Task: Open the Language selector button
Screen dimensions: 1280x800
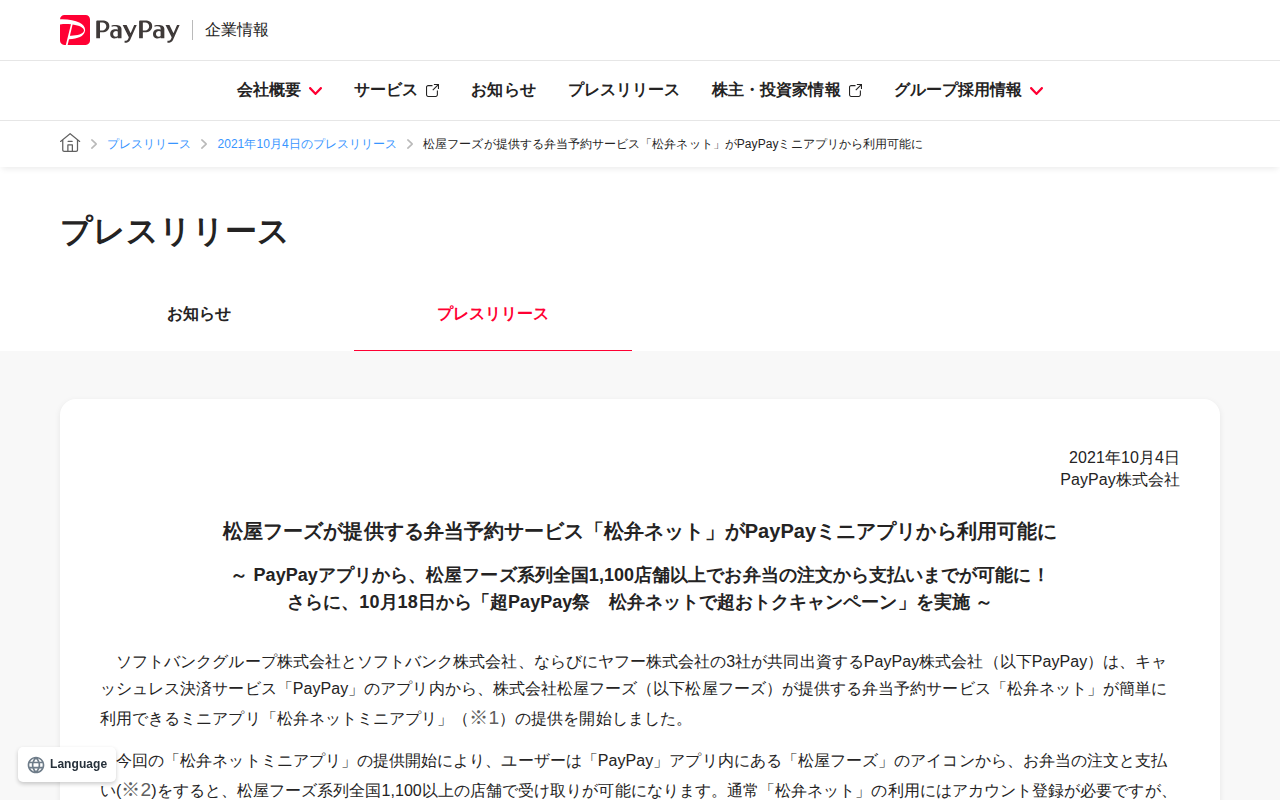Action: coord(67,764)
